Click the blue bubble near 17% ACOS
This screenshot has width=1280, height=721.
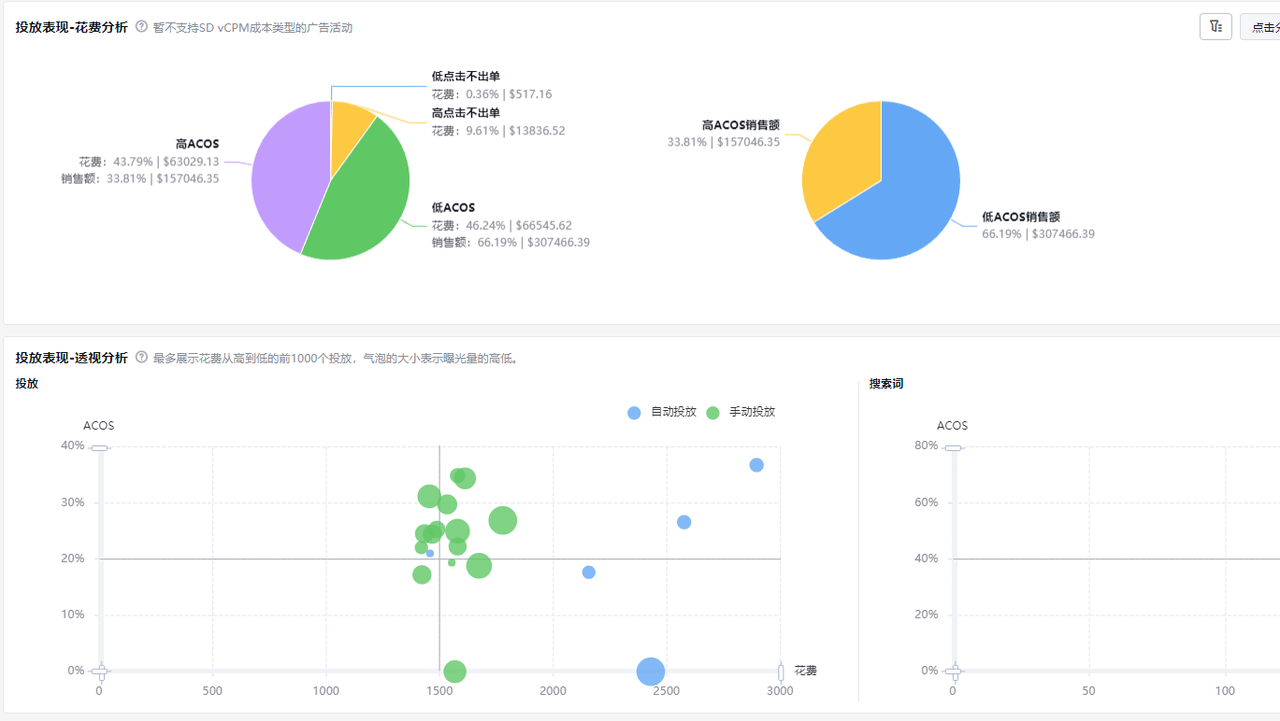click(589, 572)
